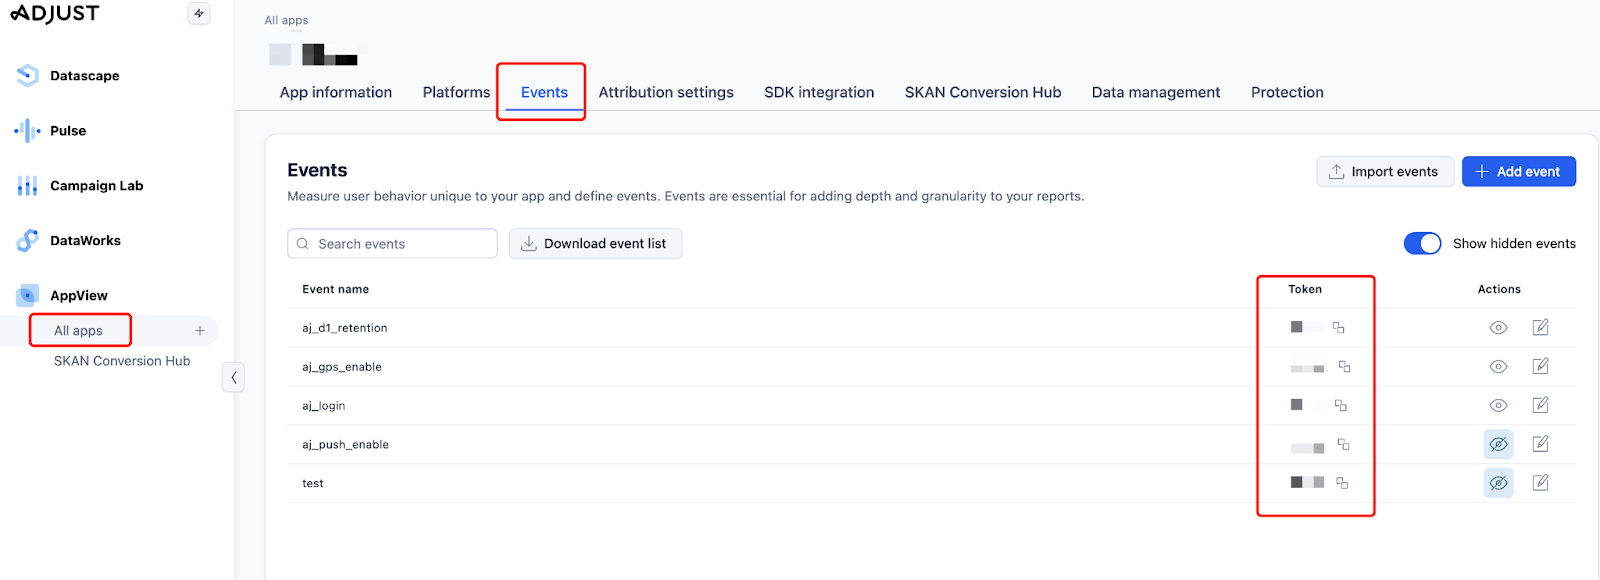
Task: Click the DataWorks sidebar icon
Action: (28, 240)
